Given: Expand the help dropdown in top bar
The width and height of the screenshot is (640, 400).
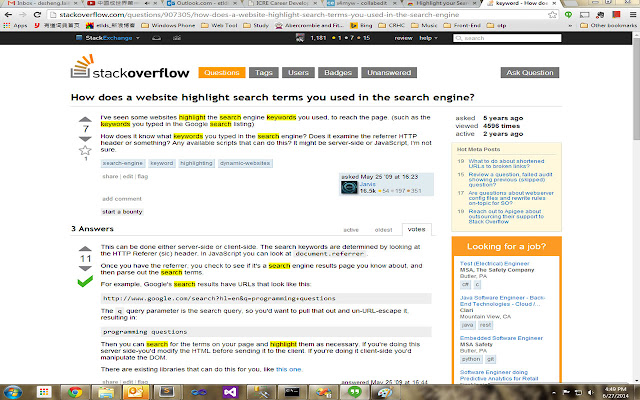Looking at the screenshot, I should pyautogui.click(x=428, y=38).
